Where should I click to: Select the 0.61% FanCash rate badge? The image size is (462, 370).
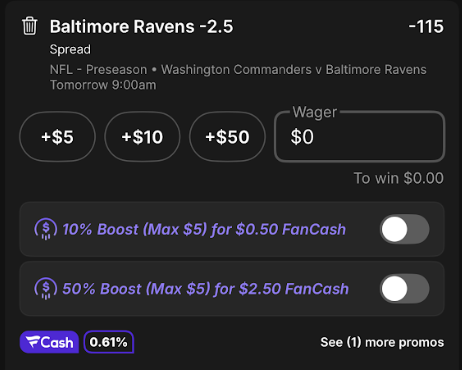pyautogui.click(x=108, y=342)
